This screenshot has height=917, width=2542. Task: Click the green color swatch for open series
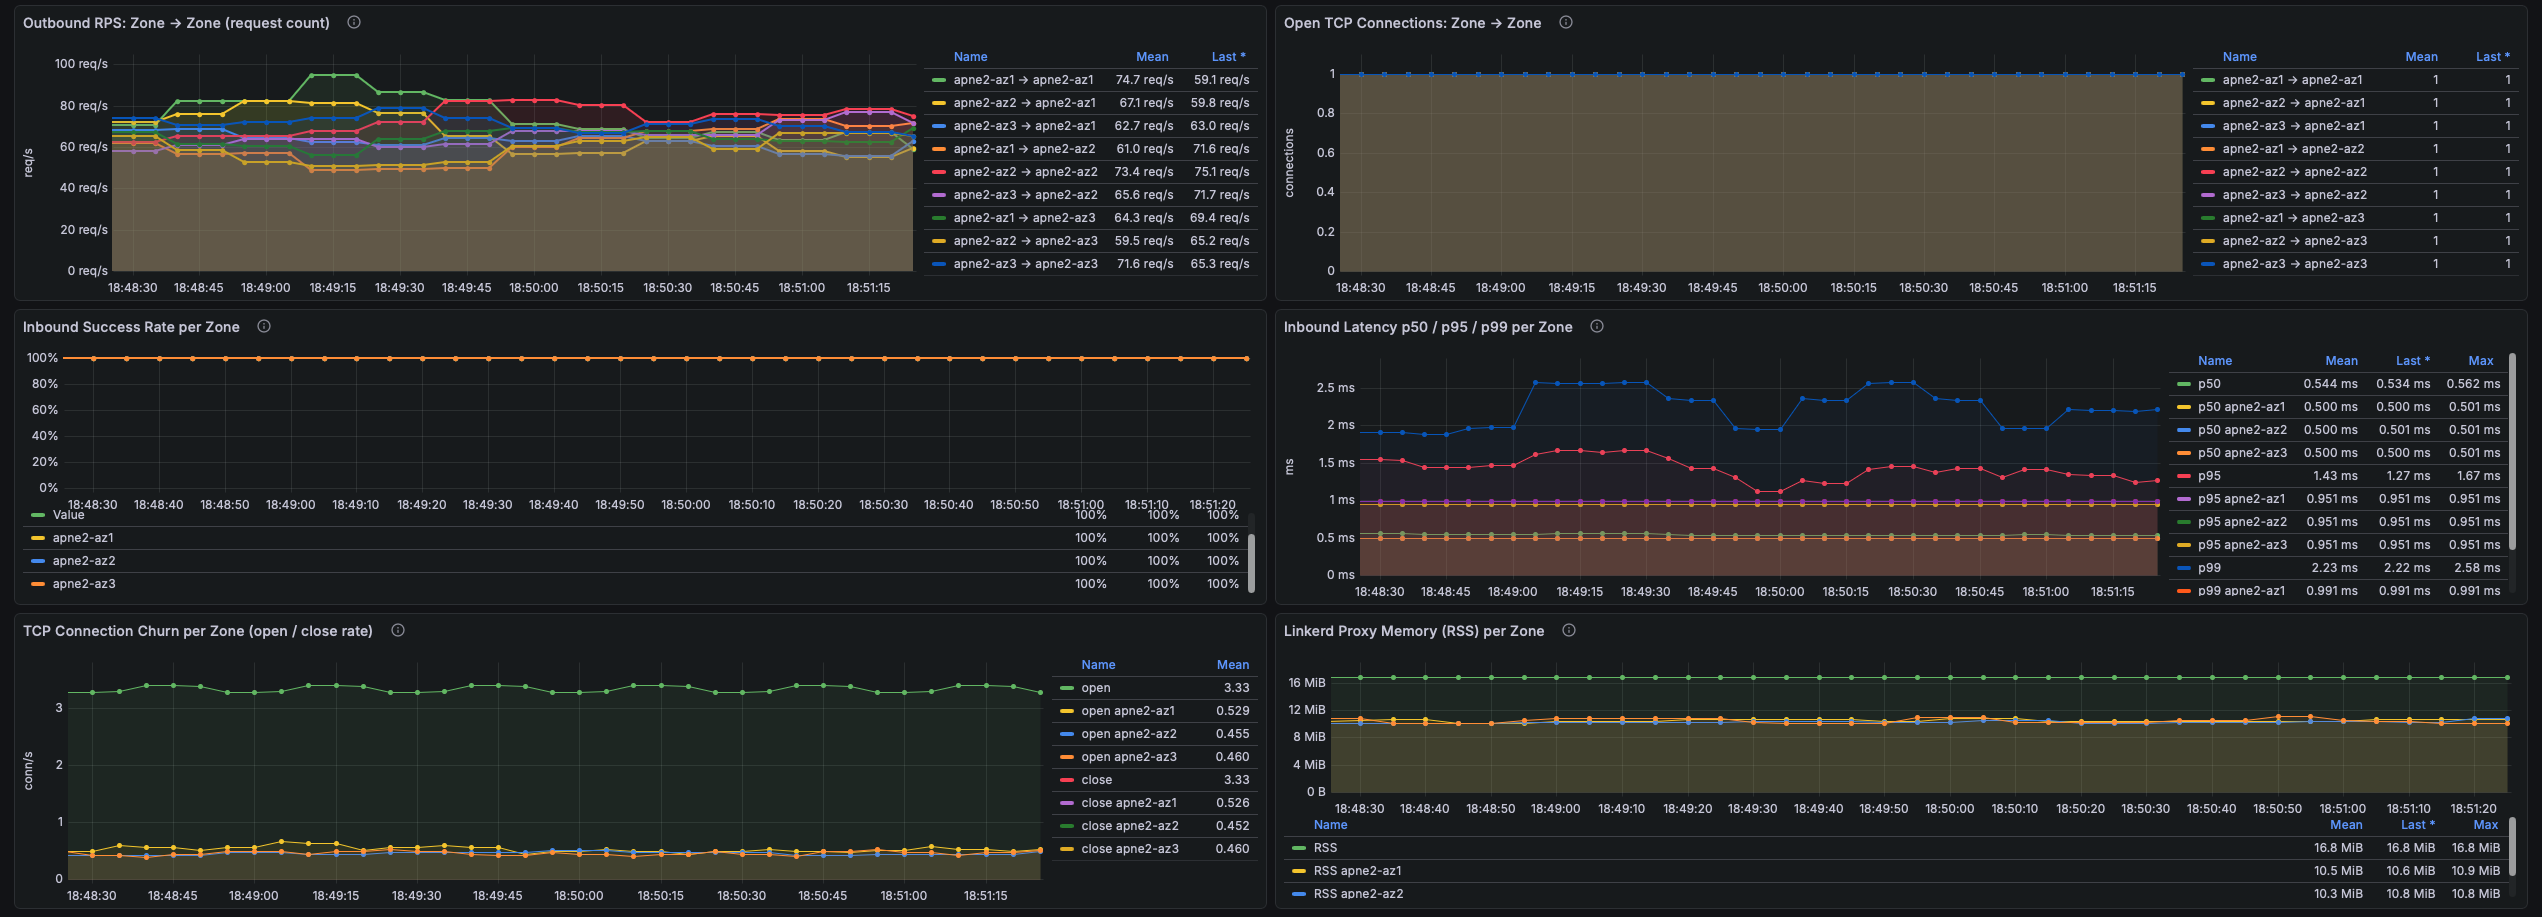pos(1067,688)
